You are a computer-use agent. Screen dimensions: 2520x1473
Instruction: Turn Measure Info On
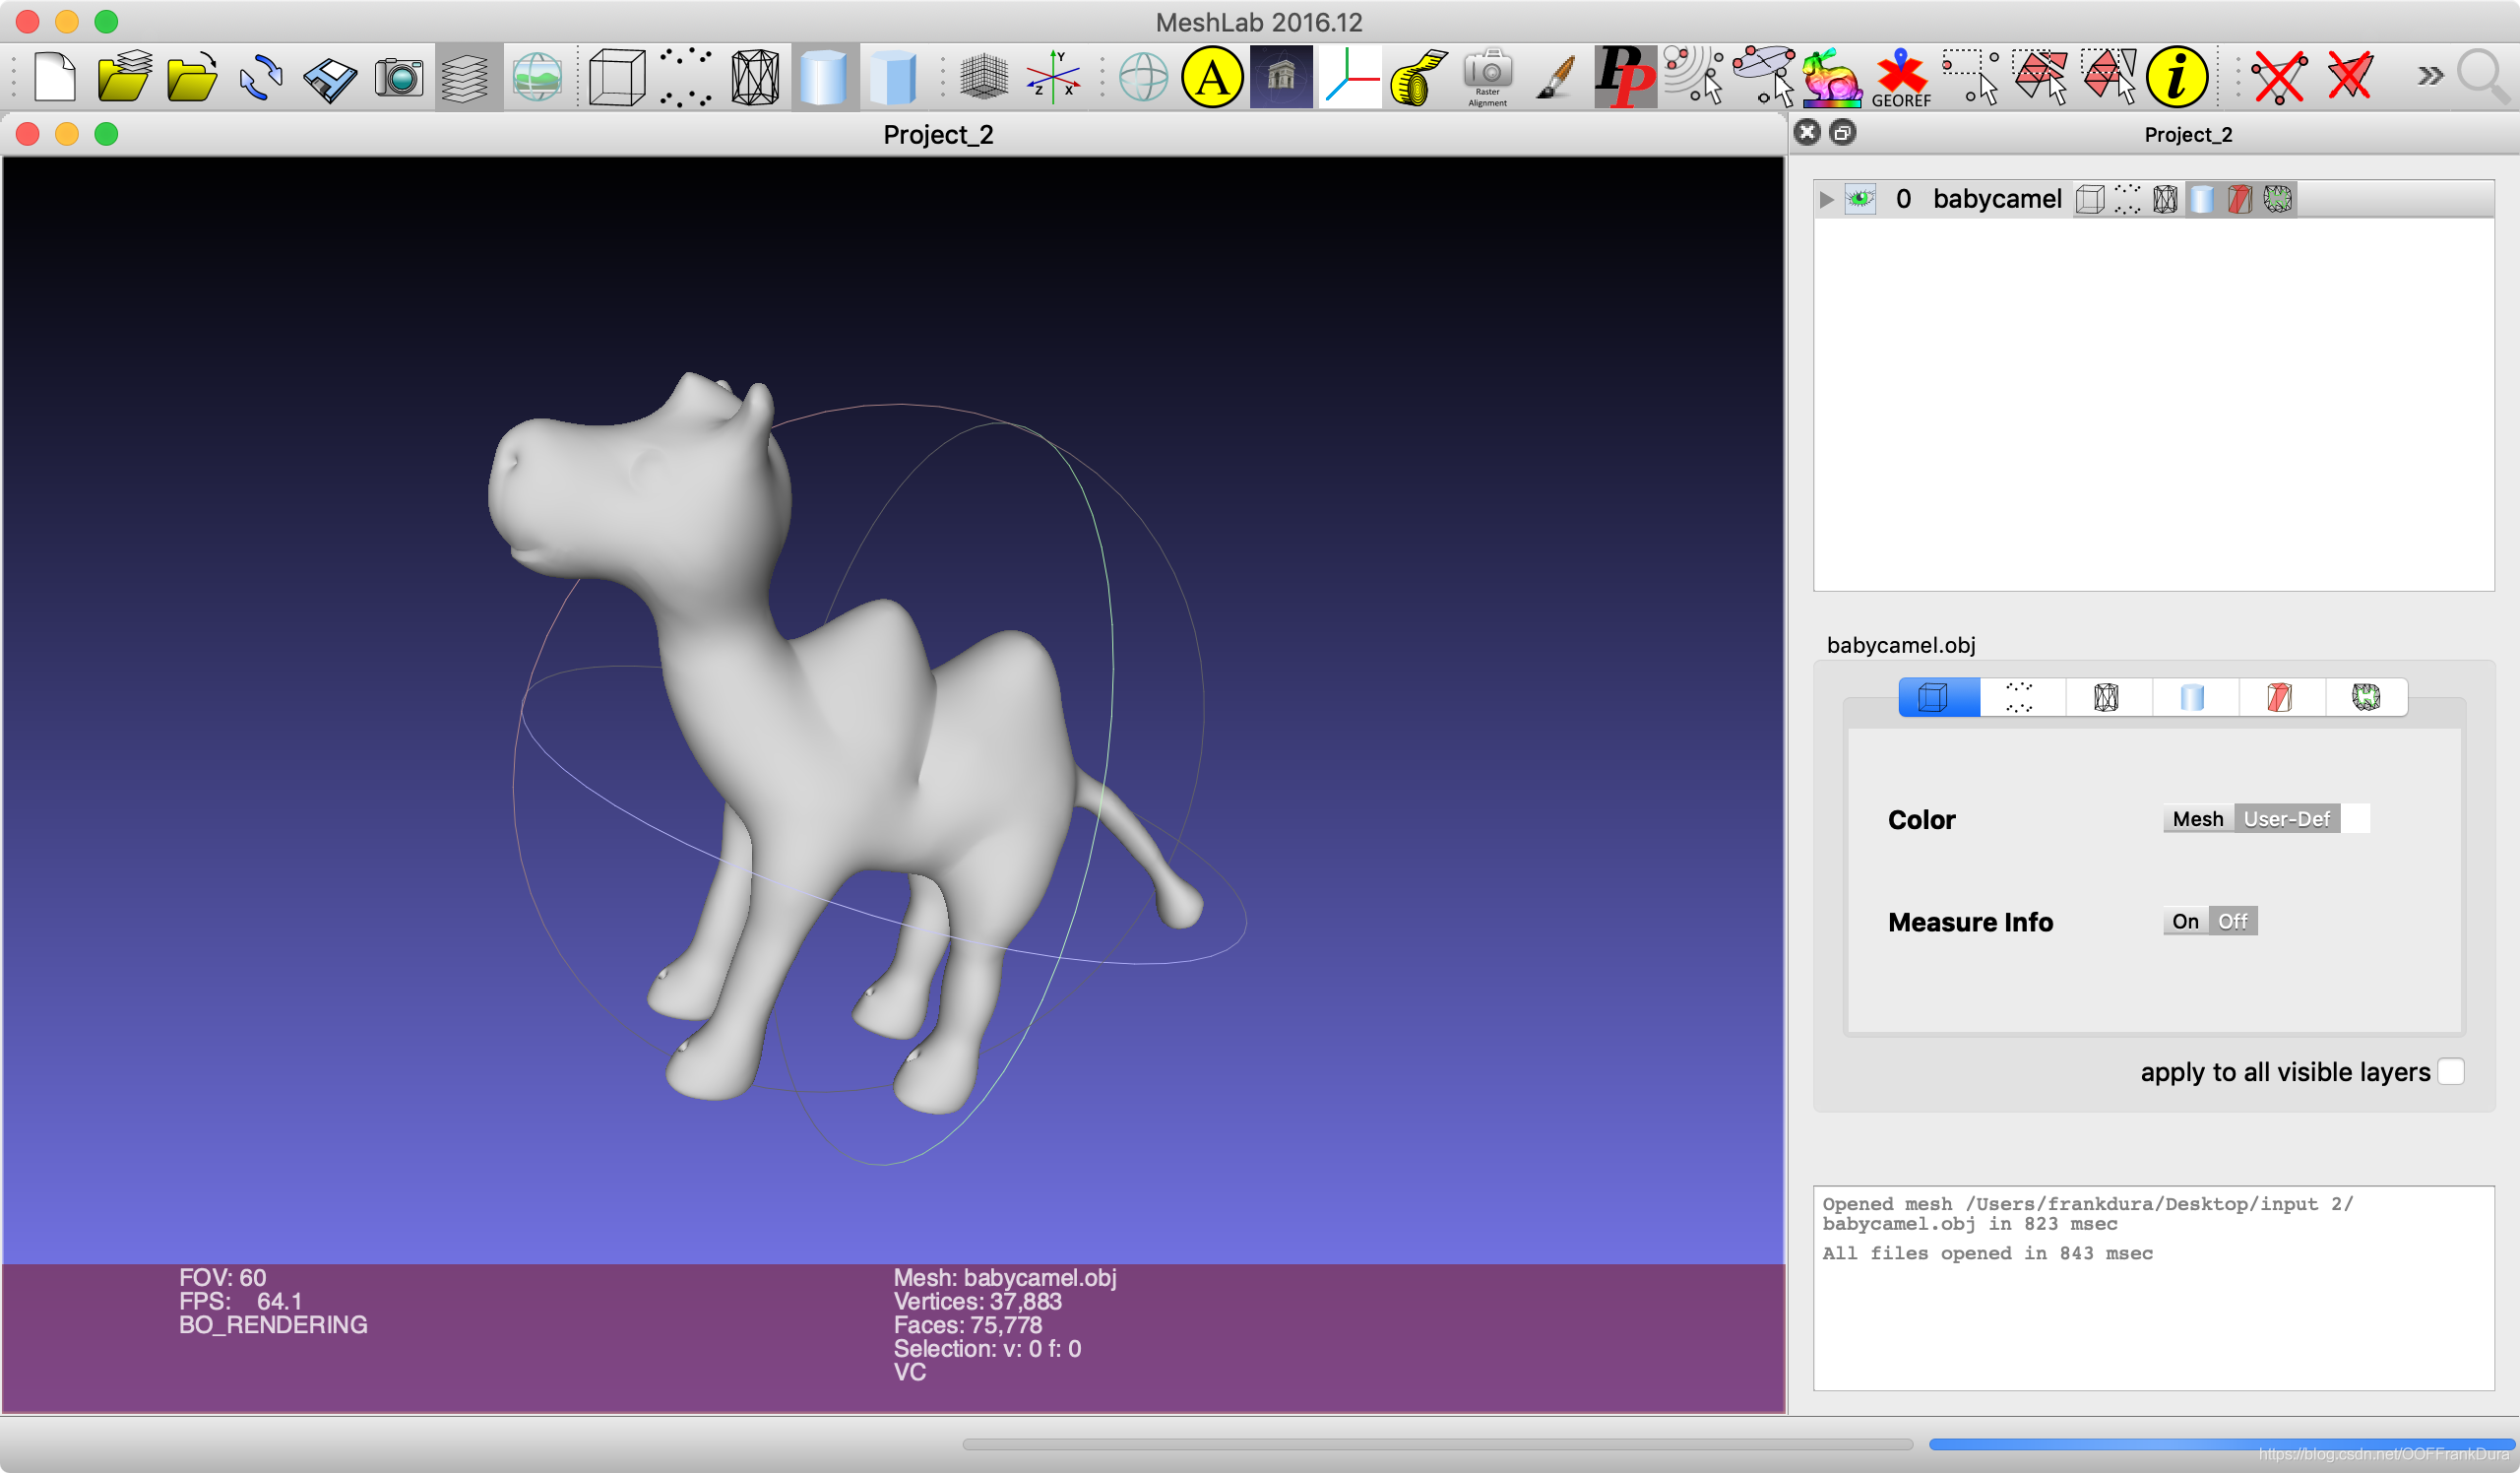click(x=2185, y=921)
